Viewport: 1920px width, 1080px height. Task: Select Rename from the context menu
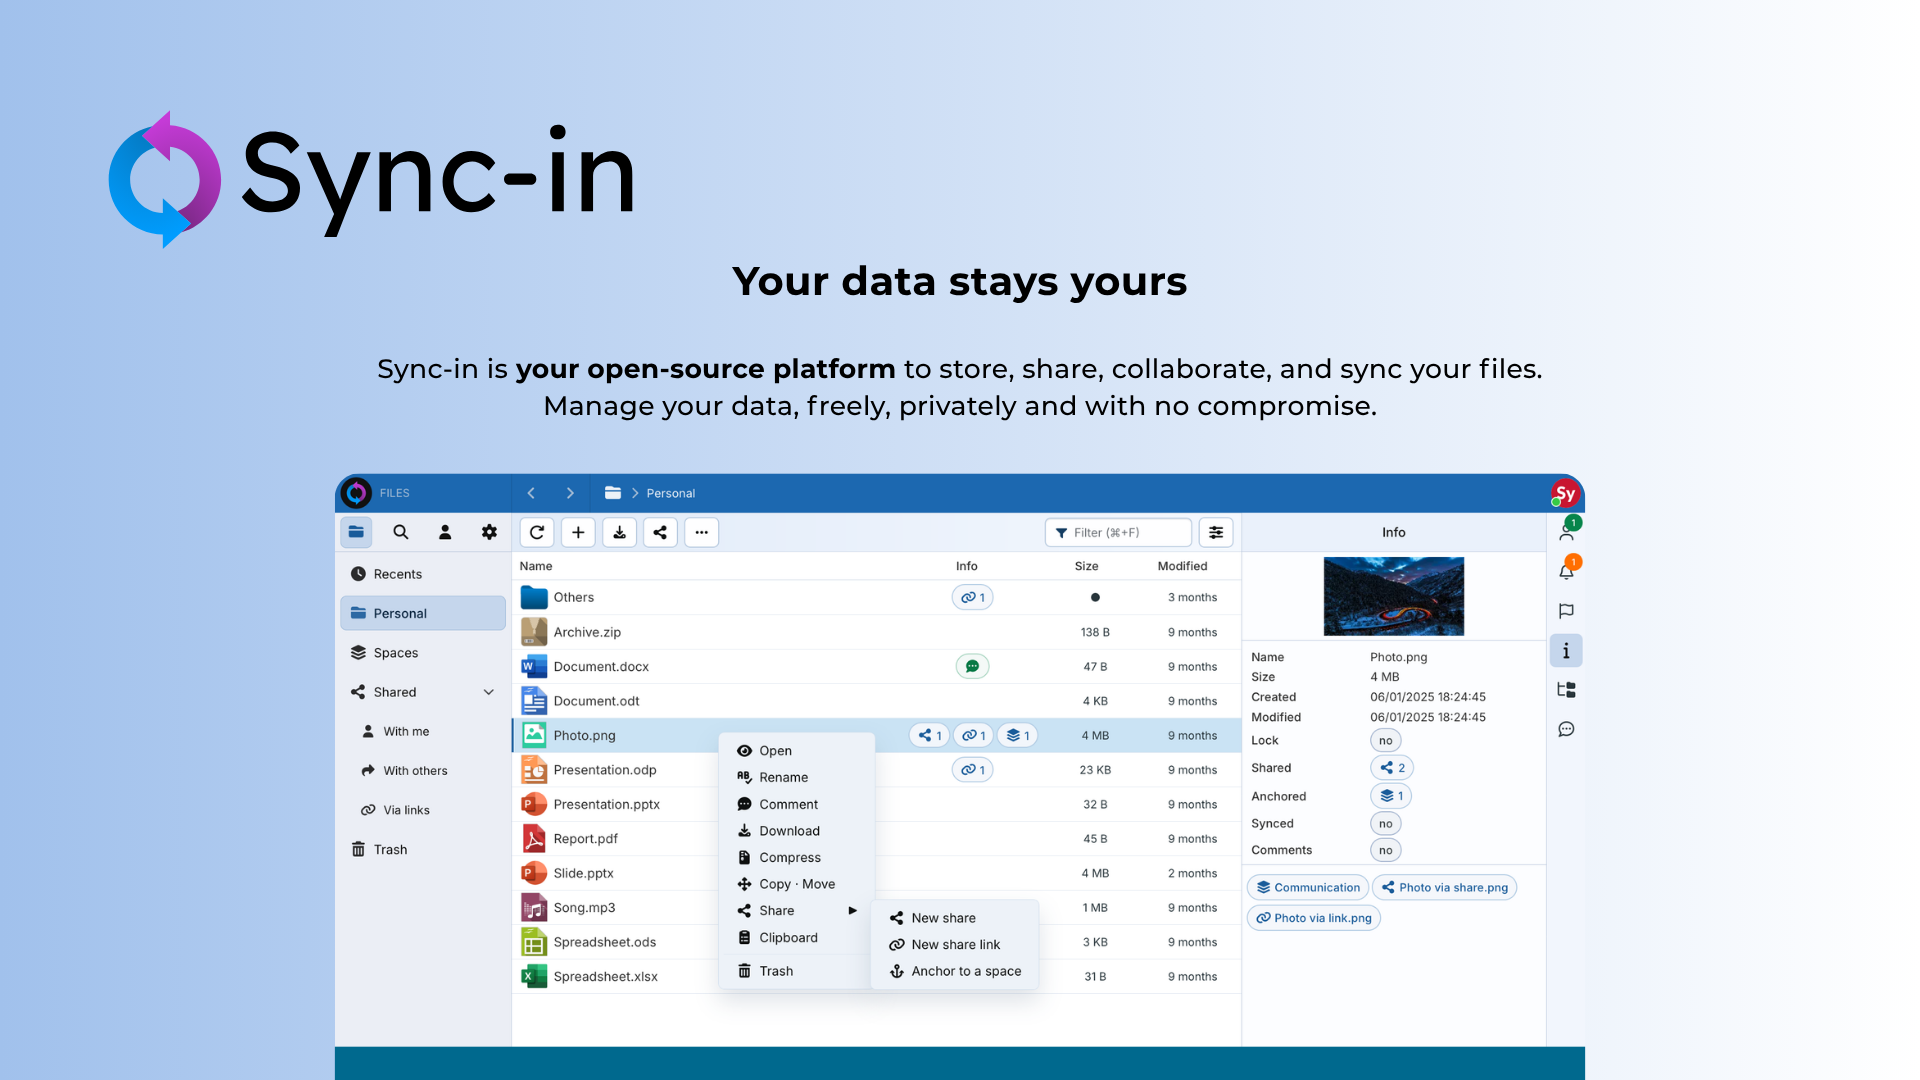coord(783,777)
